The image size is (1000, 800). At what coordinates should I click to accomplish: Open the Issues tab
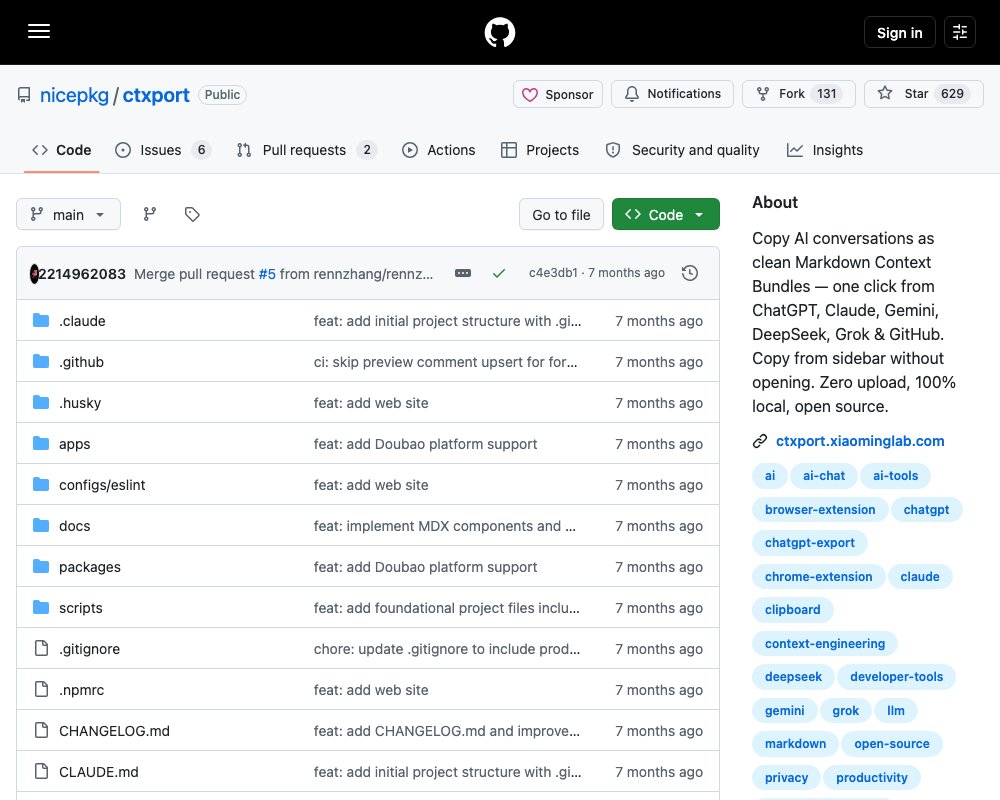(163, 150)
